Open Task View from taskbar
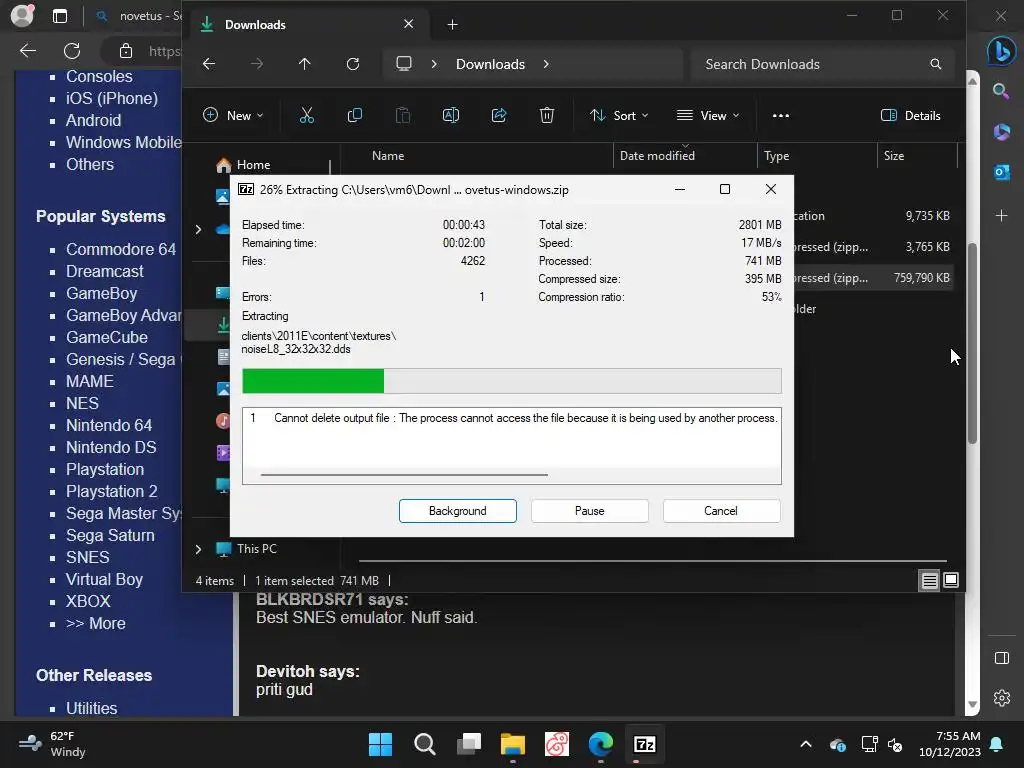 pos(469,744)
